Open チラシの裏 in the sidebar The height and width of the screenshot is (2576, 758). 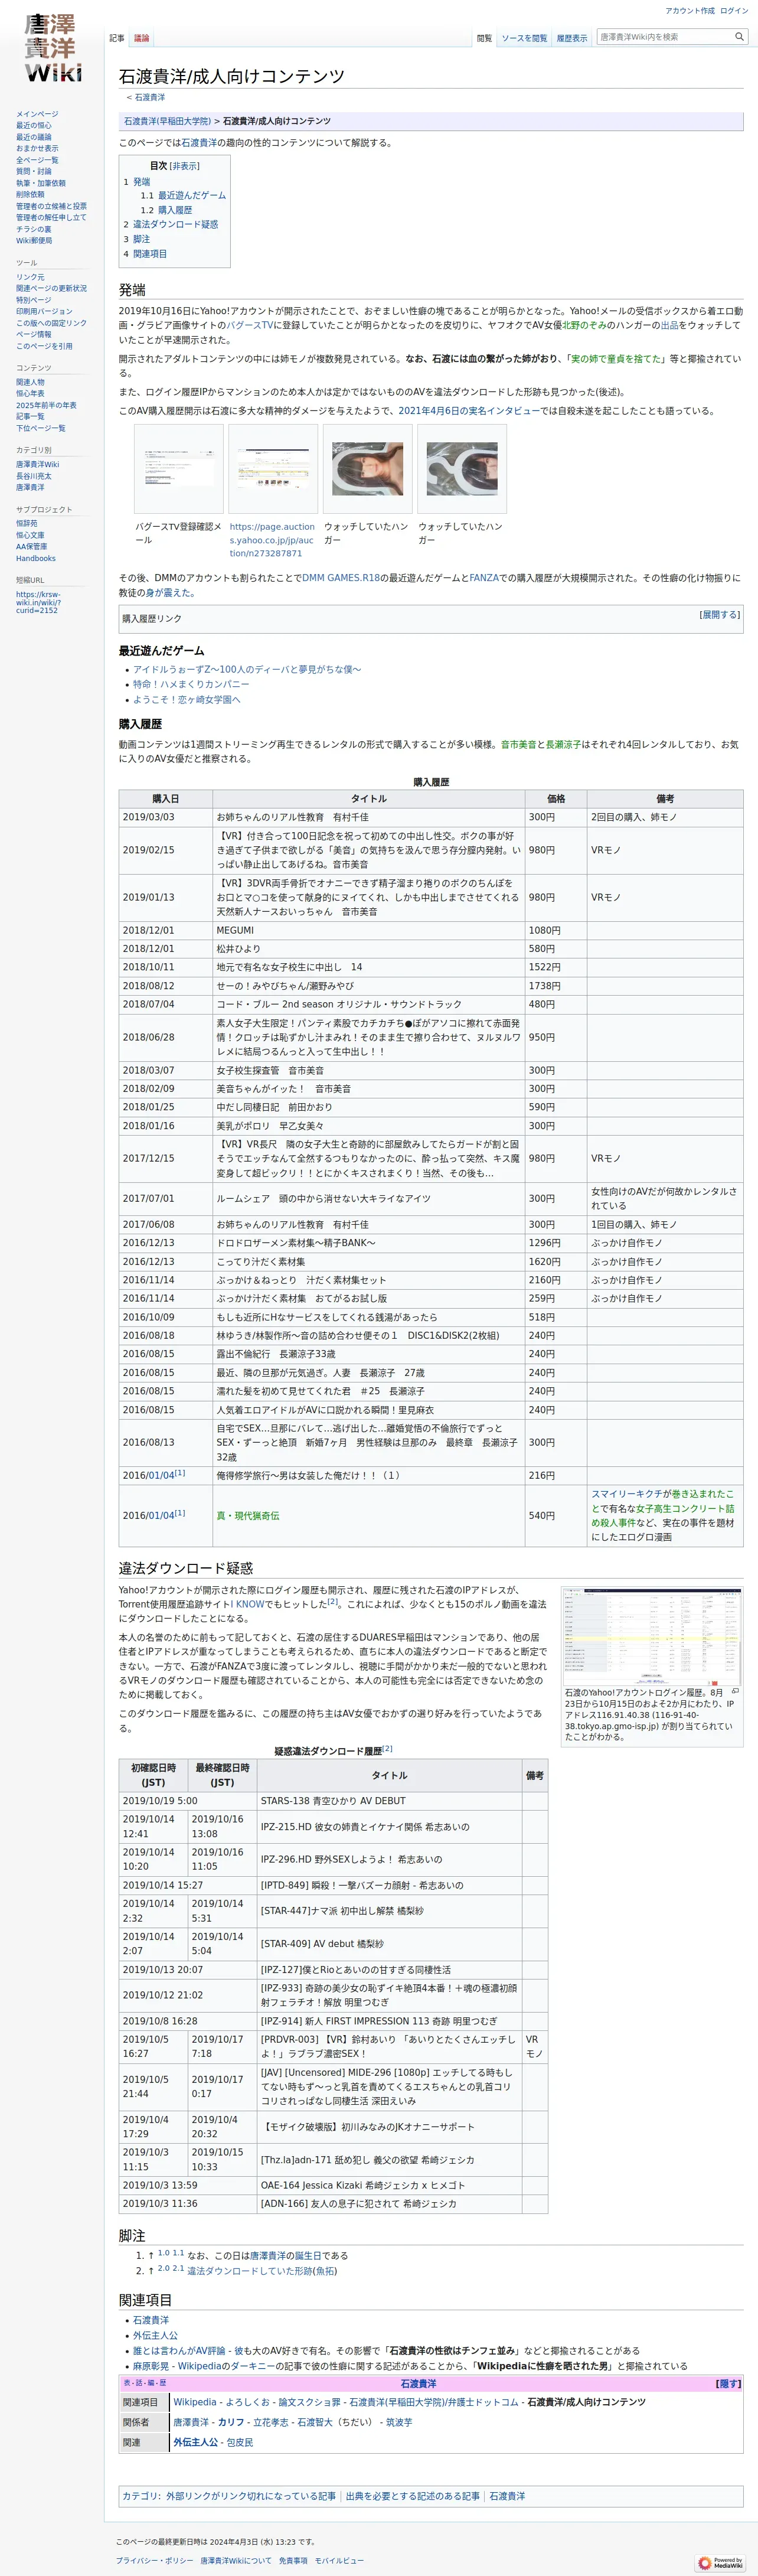(34, 229)
